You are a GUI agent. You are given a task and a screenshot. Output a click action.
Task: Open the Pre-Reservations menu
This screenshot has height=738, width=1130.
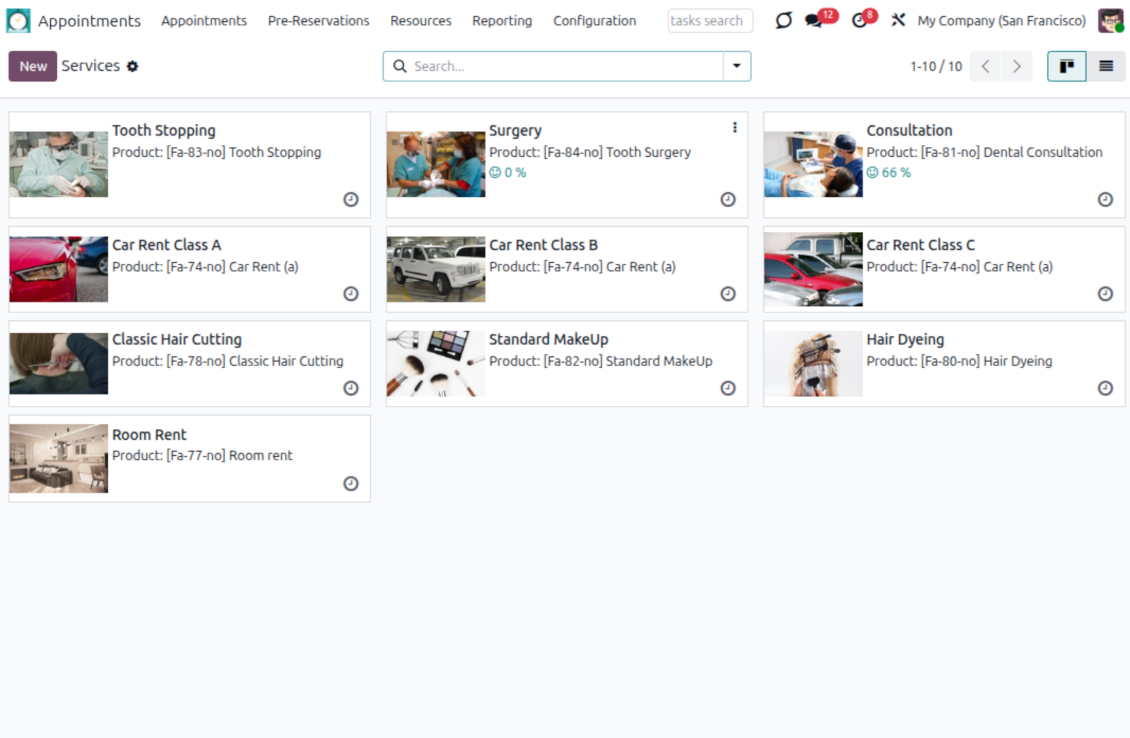[318, 21]
